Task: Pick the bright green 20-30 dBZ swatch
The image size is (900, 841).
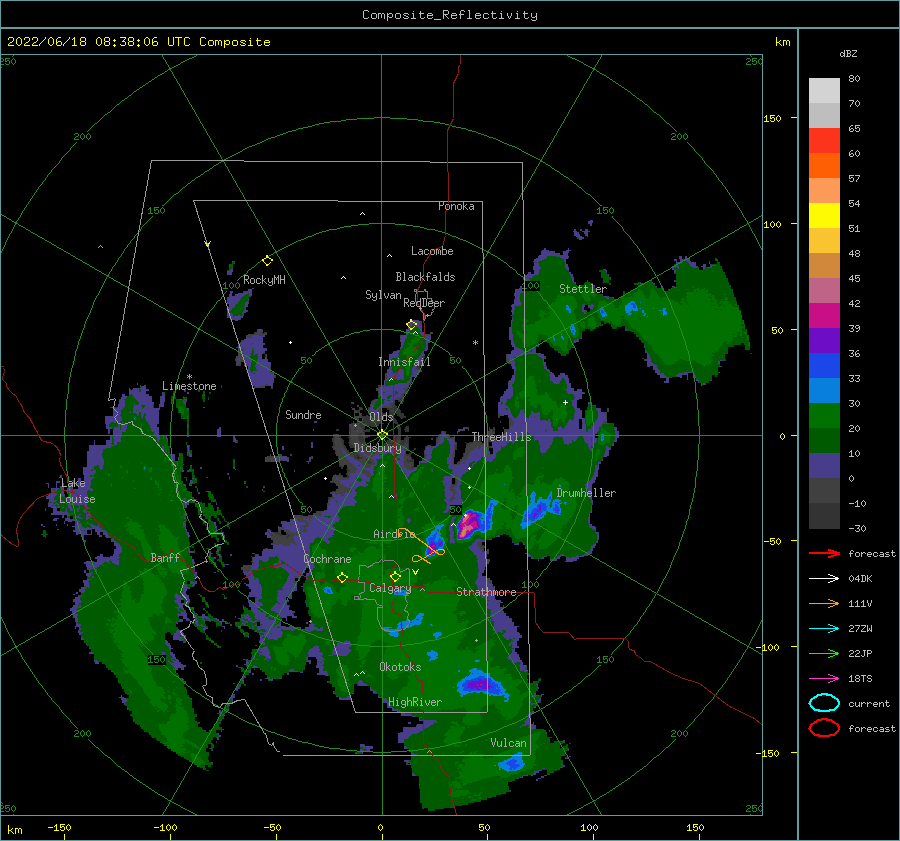Action: tap(824, 416)
